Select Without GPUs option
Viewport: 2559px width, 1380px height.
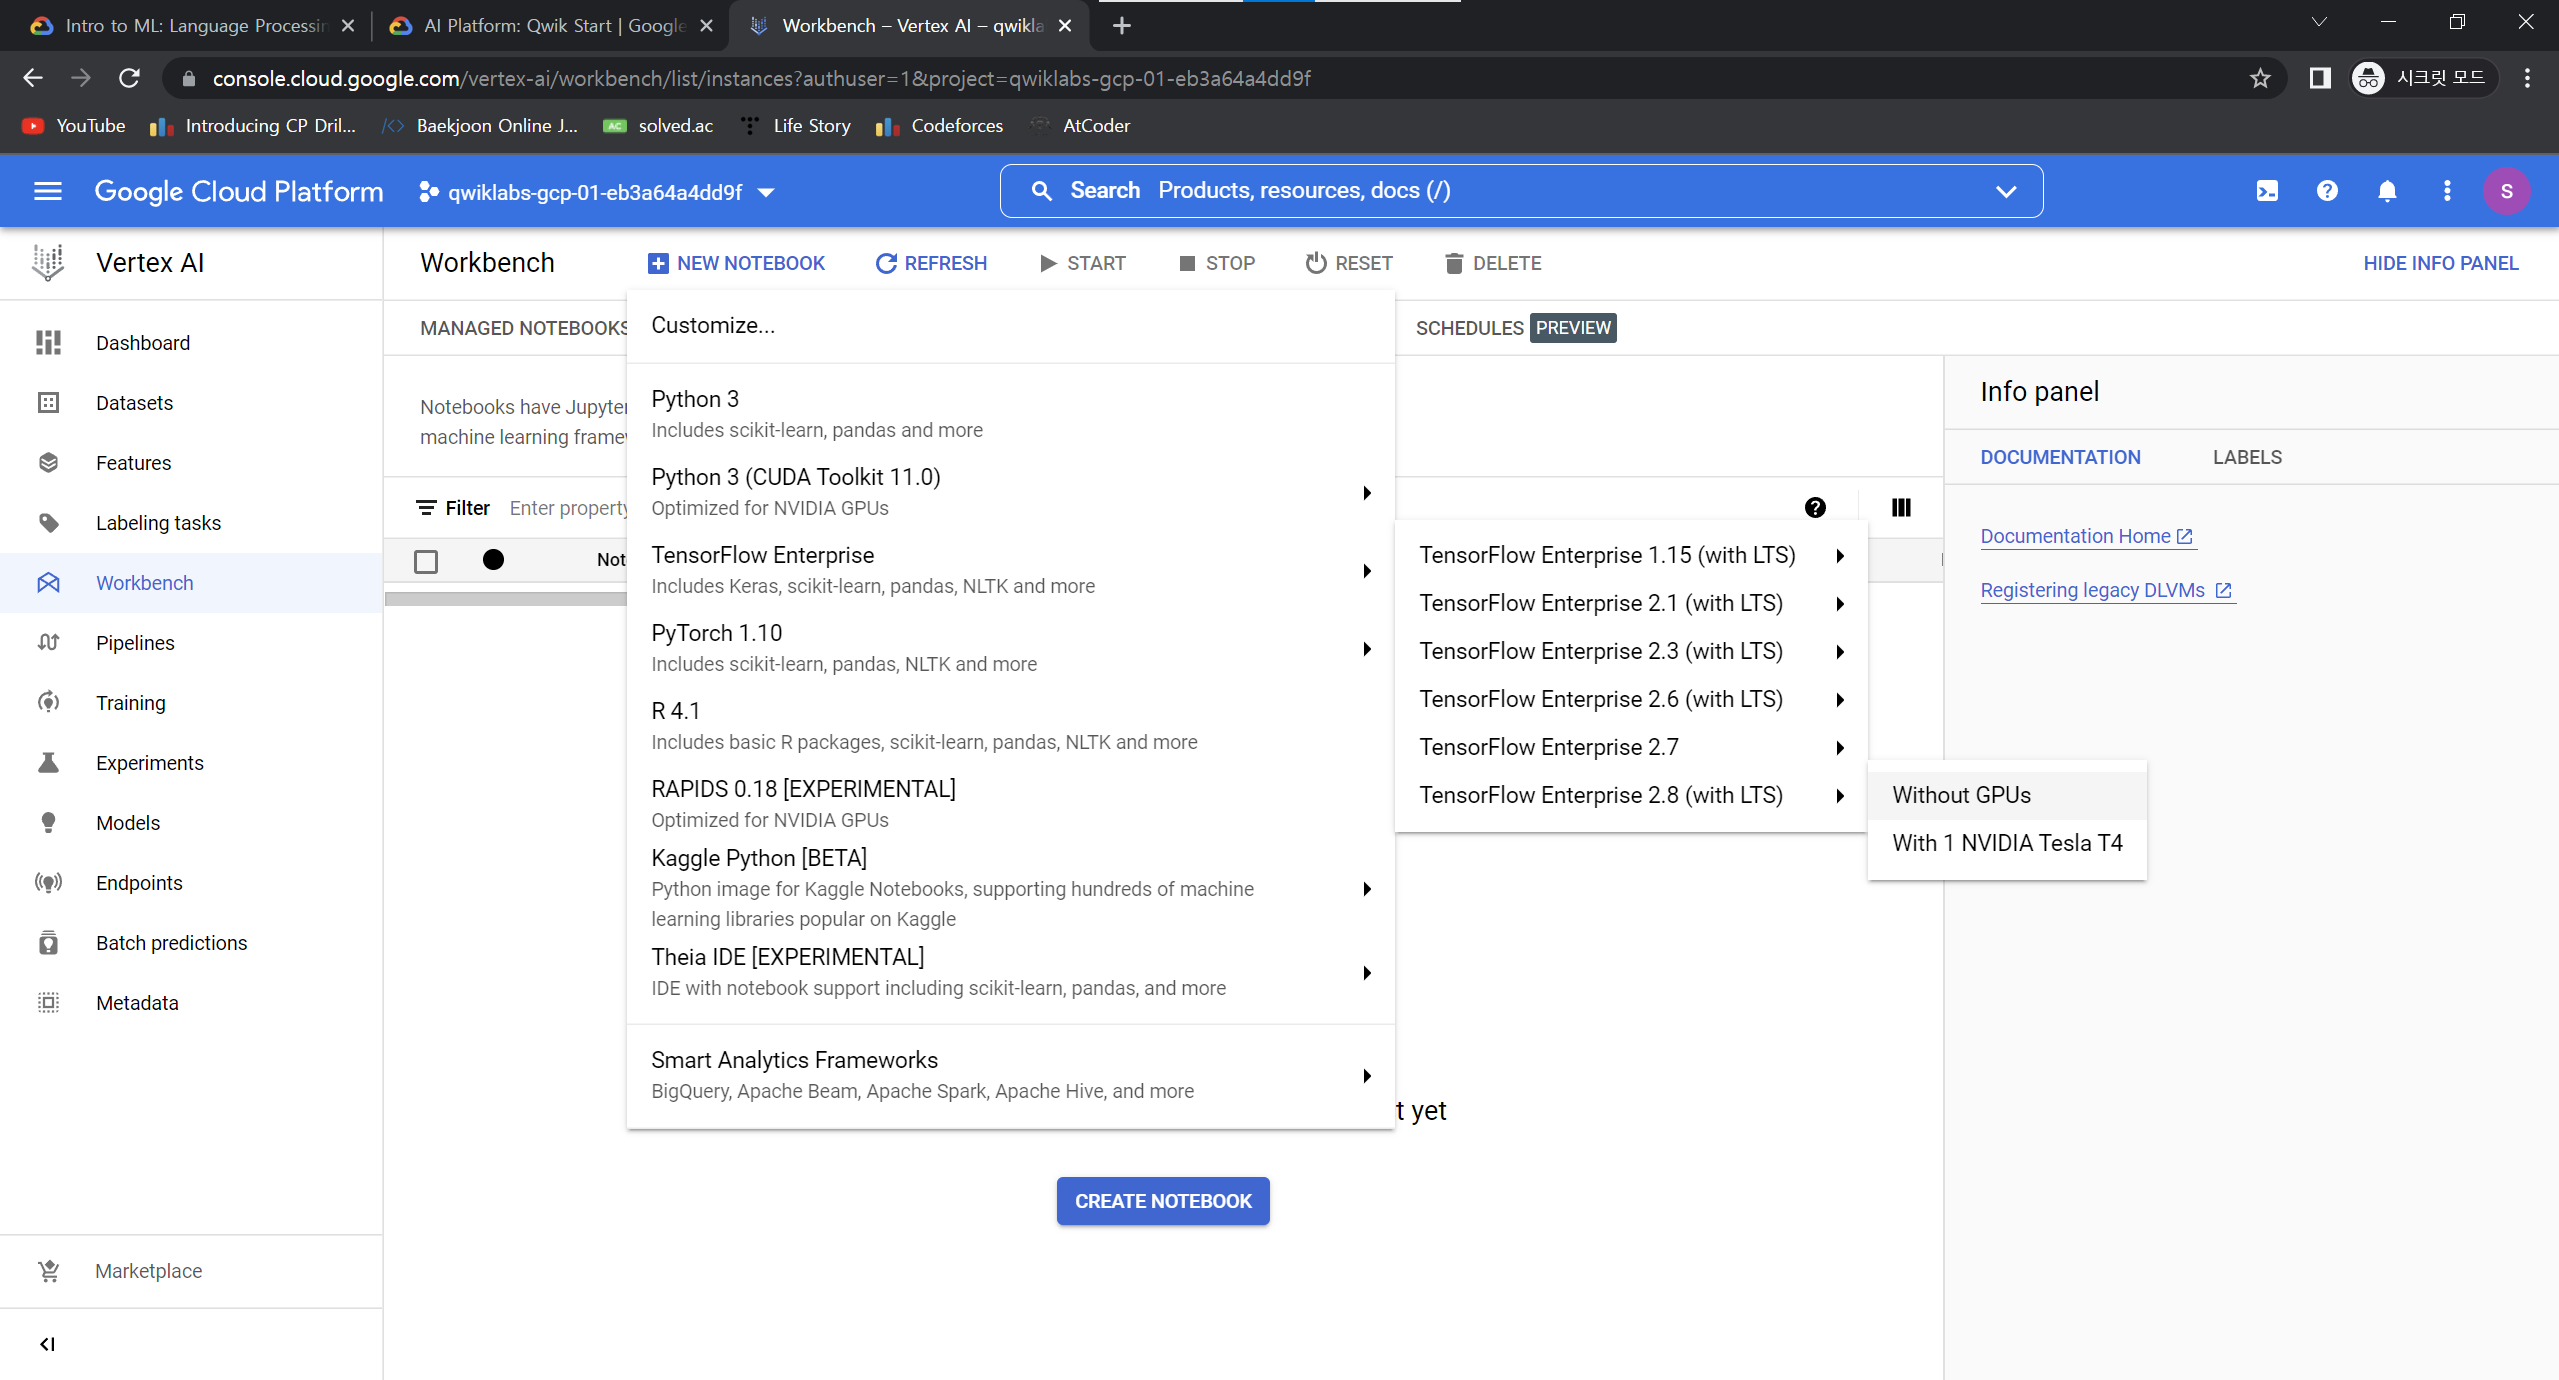tap(1961, 795)
